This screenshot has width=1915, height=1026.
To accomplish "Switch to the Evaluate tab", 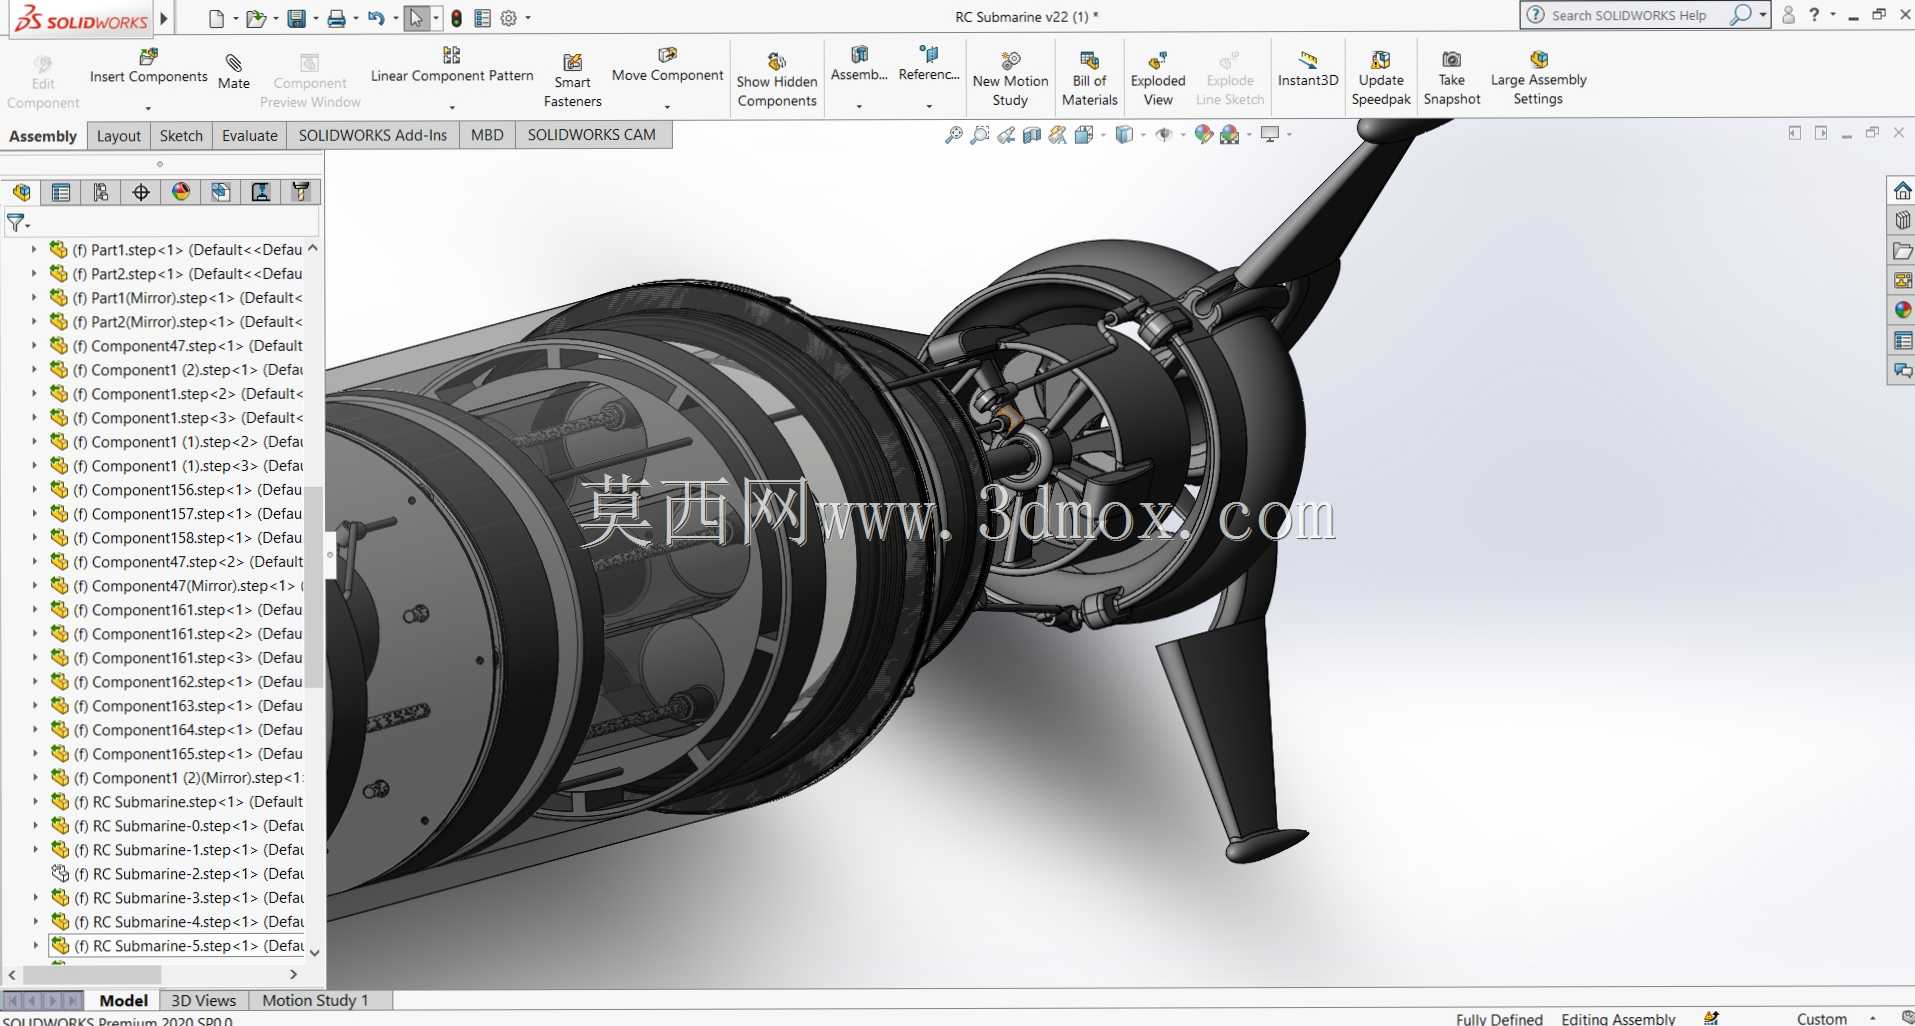I will [250, 136].
